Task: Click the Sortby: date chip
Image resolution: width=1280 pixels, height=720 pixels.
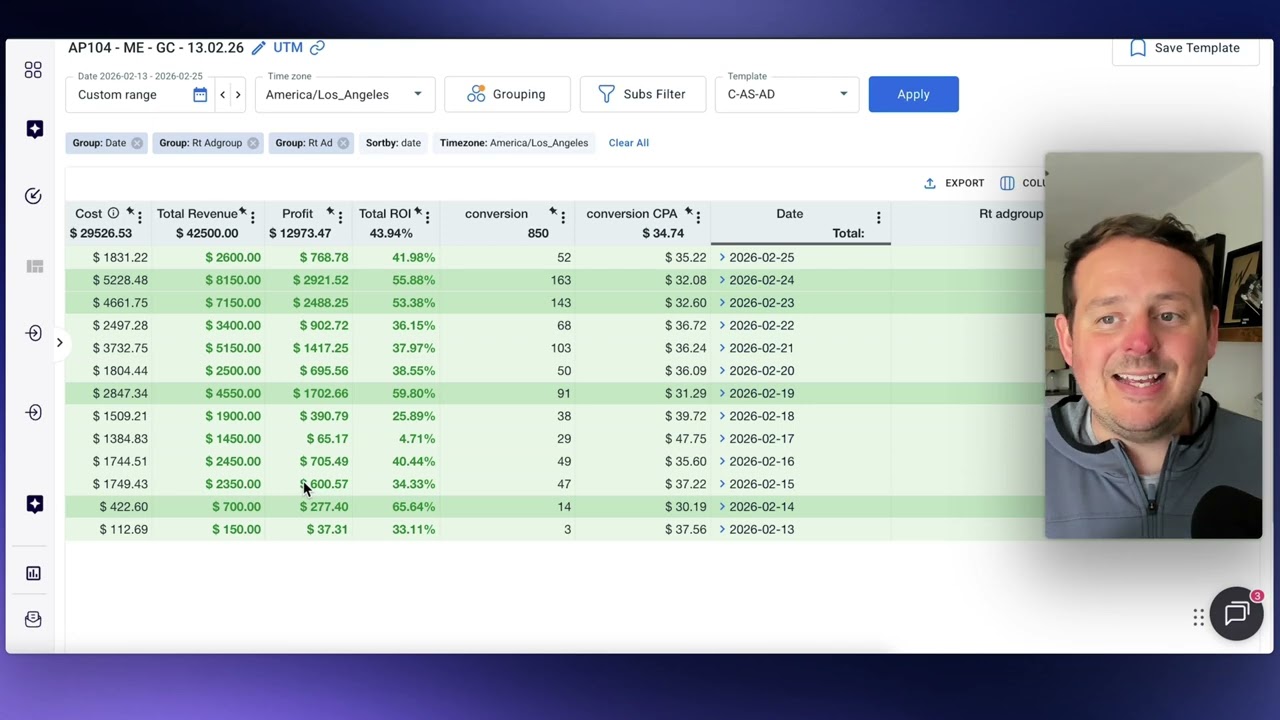Action: point(393,143)
